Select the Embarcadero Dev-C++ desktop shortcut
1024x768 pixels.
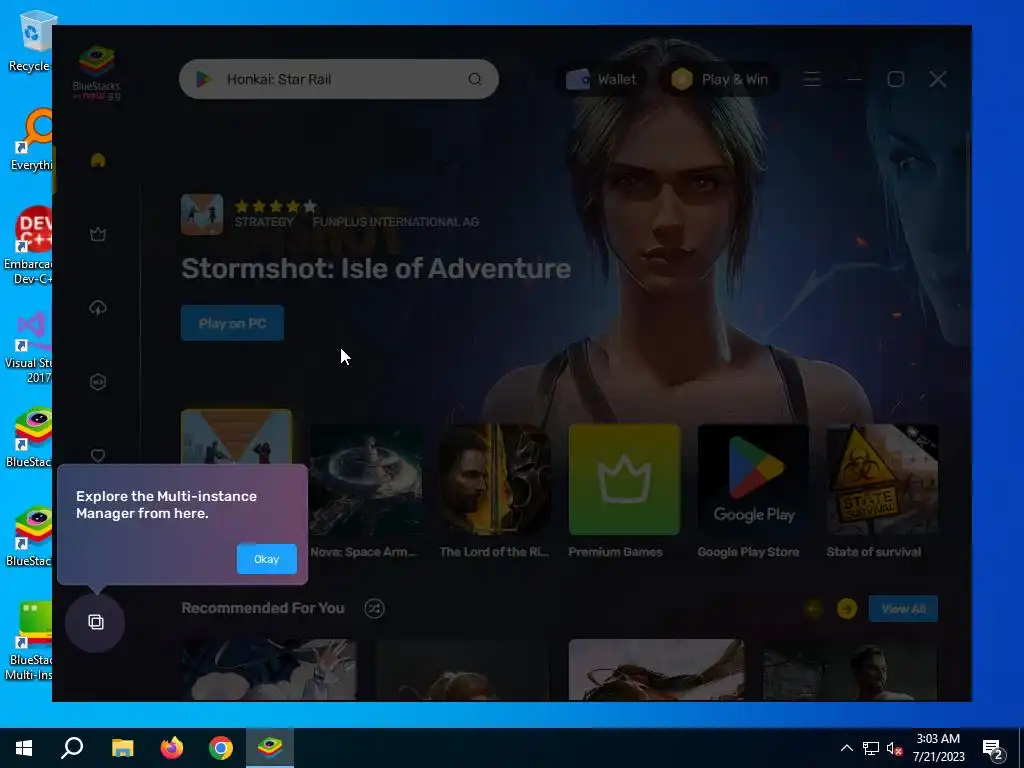click(x=27, y=245)
